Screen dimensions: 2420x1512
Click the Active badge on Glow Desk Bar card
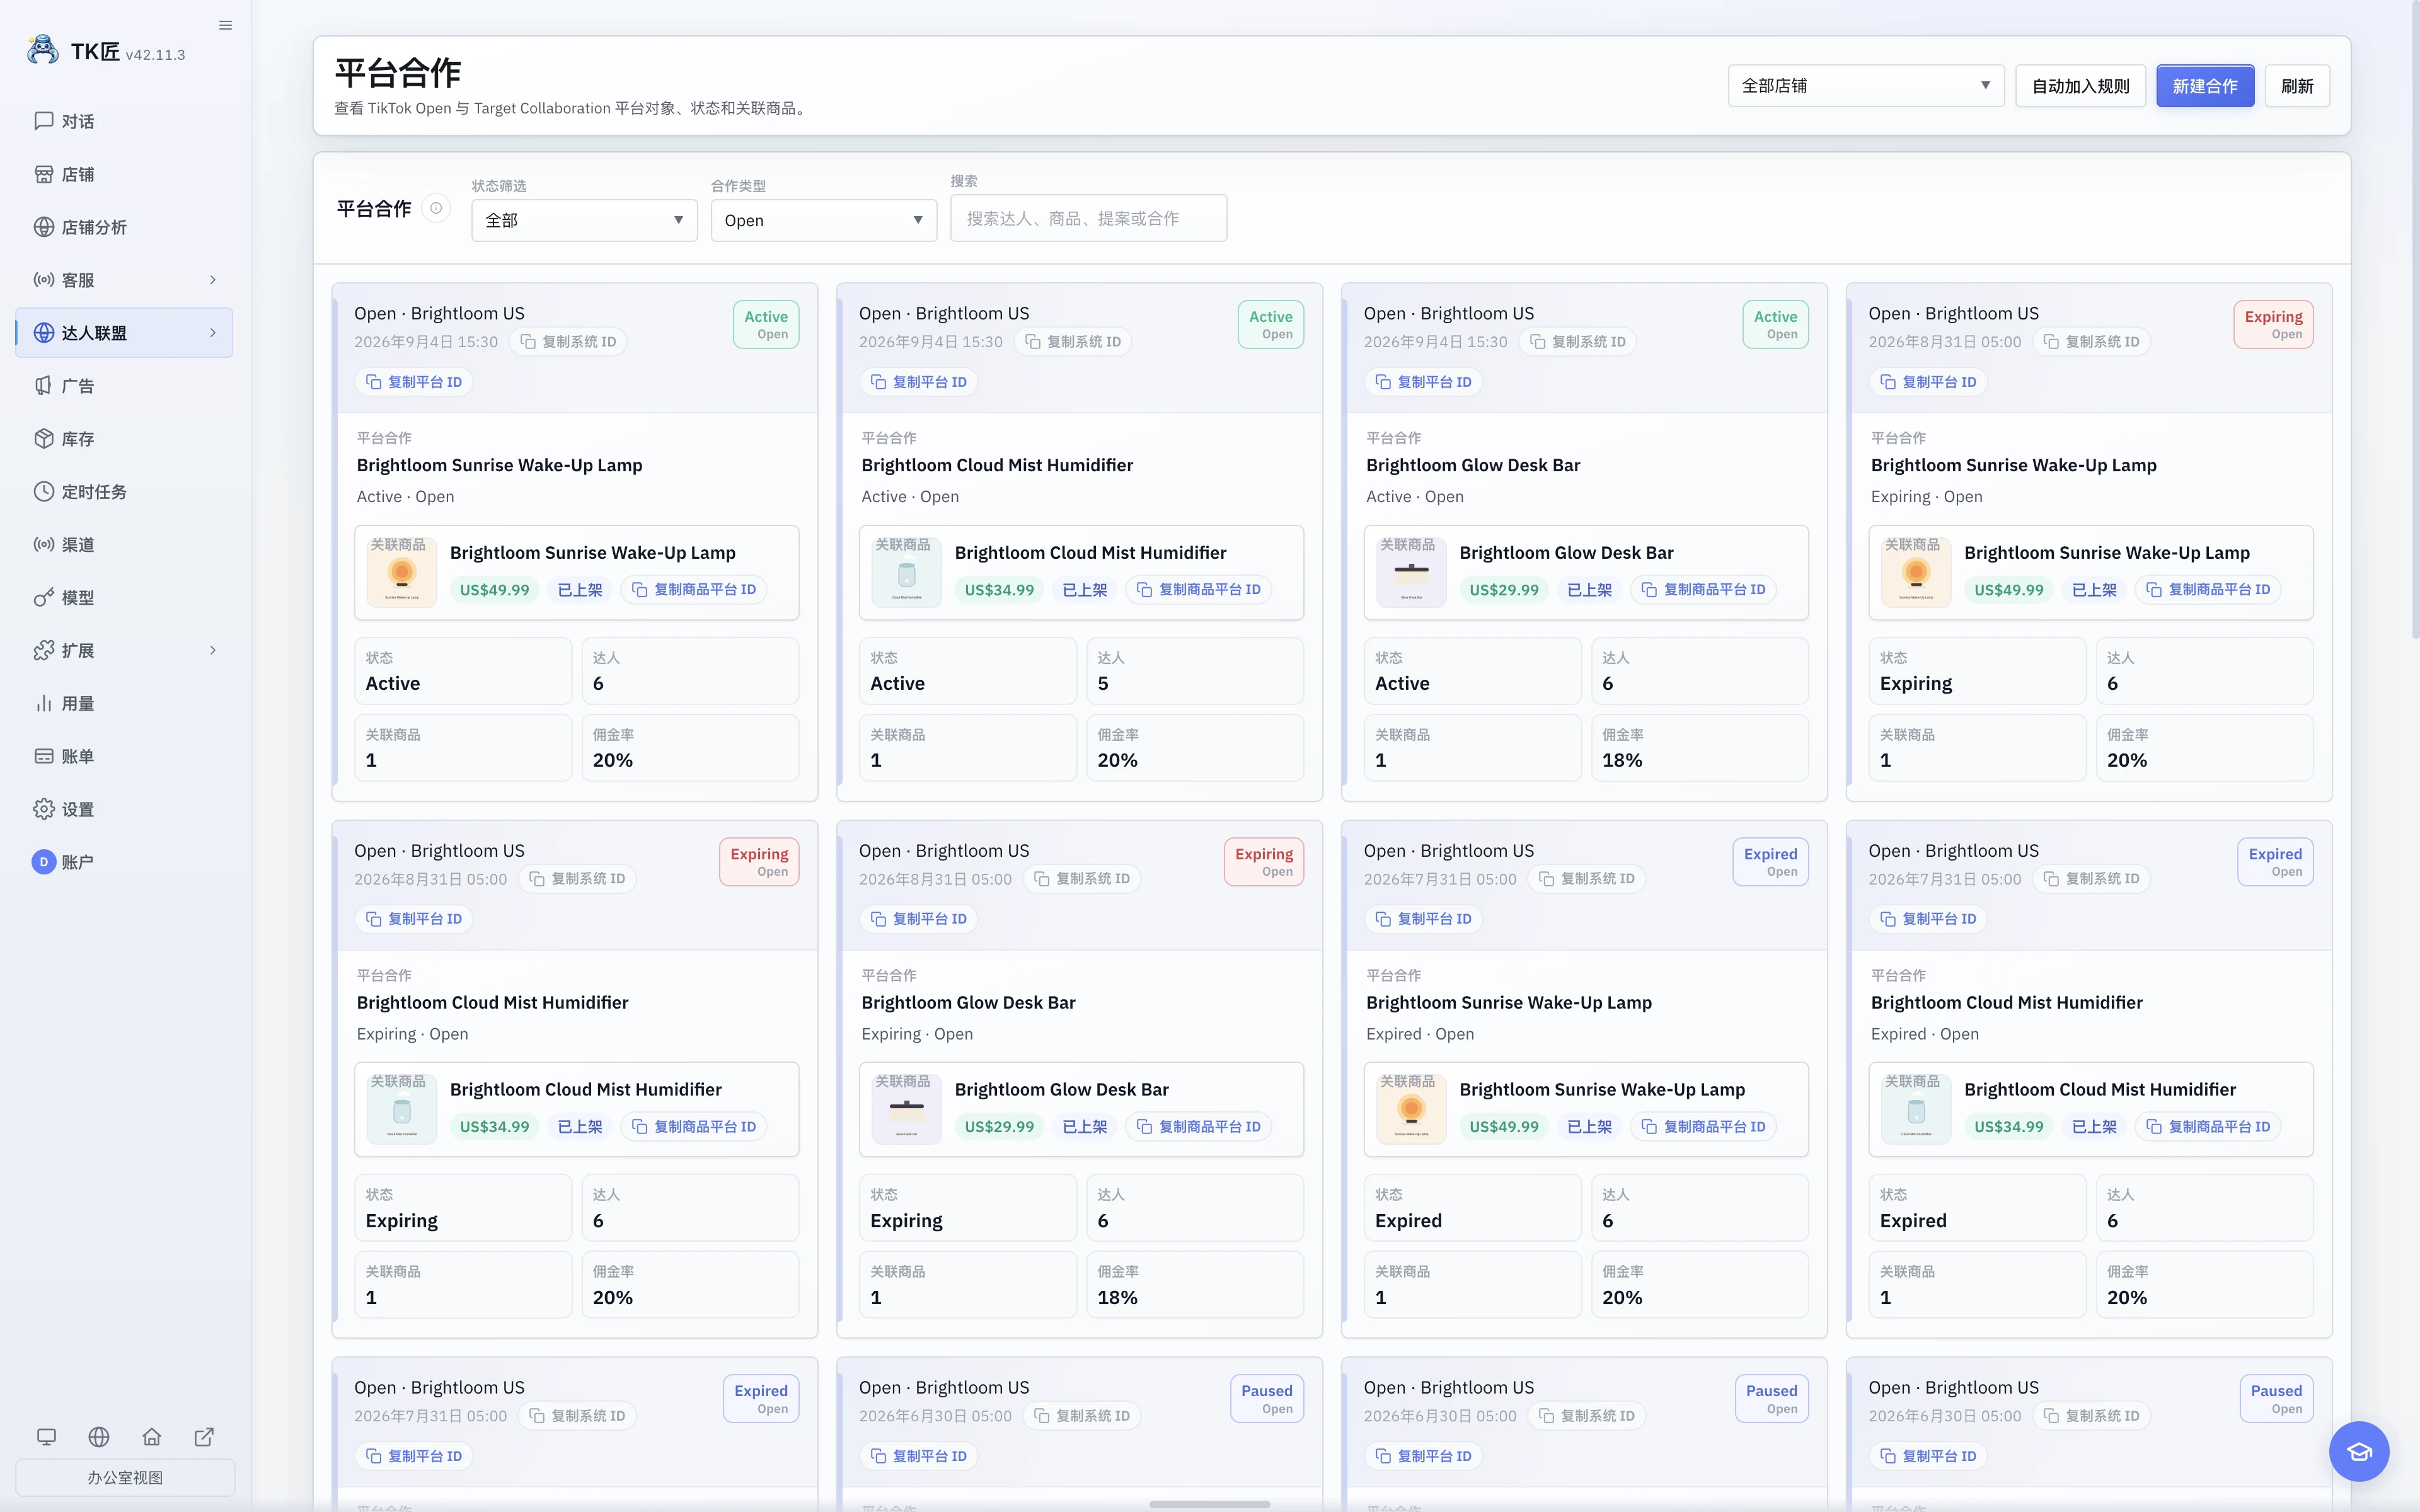coord(1775,325)
